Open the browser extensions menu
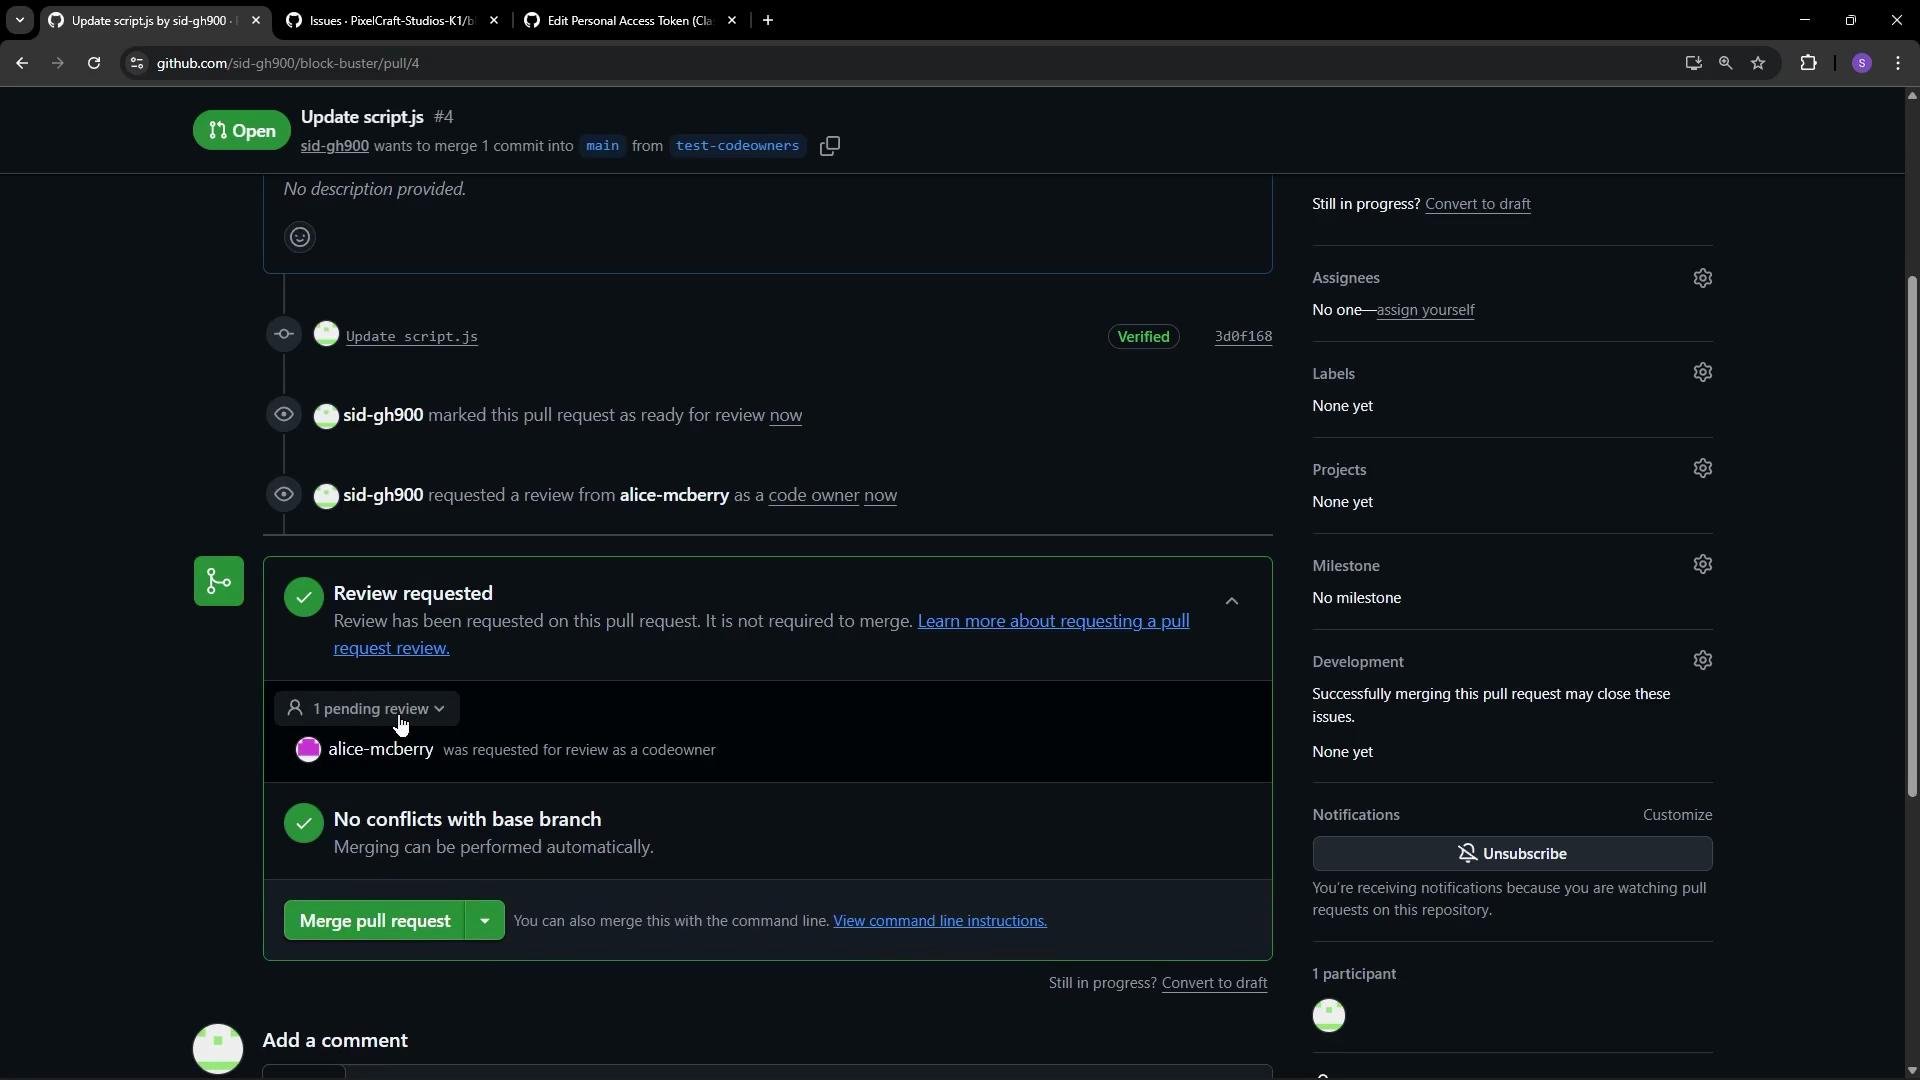Screen dimensions: 1920x1080 (1808, 63)
